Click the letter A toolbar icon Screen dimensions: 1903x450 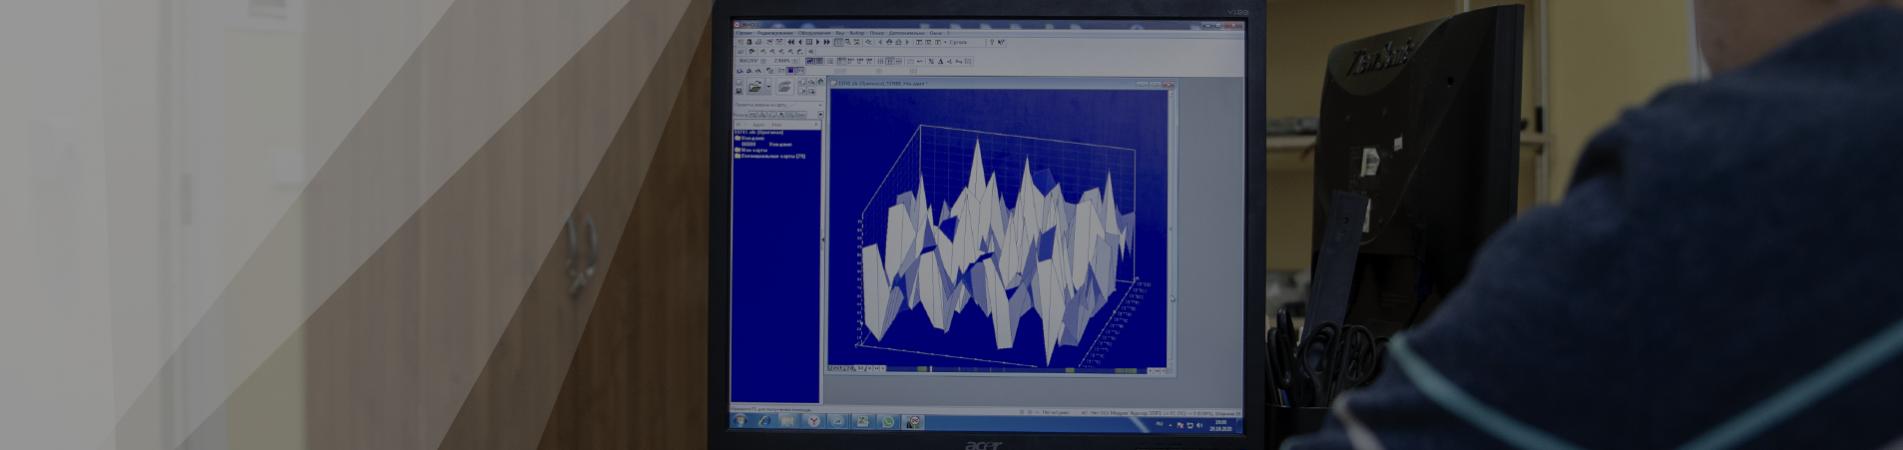(x=940, y=61)
